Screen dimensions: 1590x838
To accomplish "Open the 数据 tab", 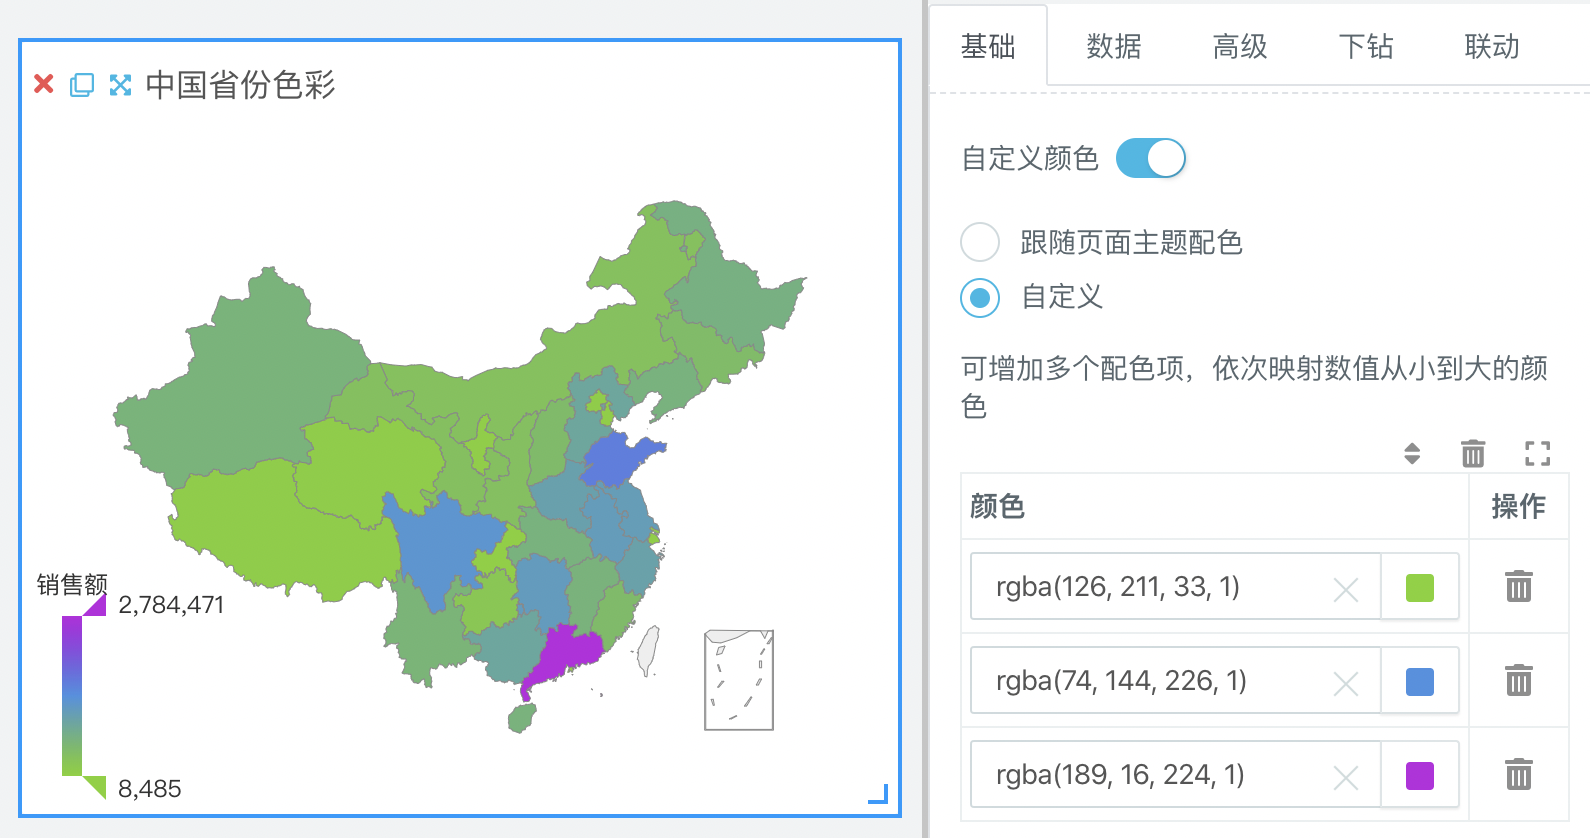I will point(1114,46).
